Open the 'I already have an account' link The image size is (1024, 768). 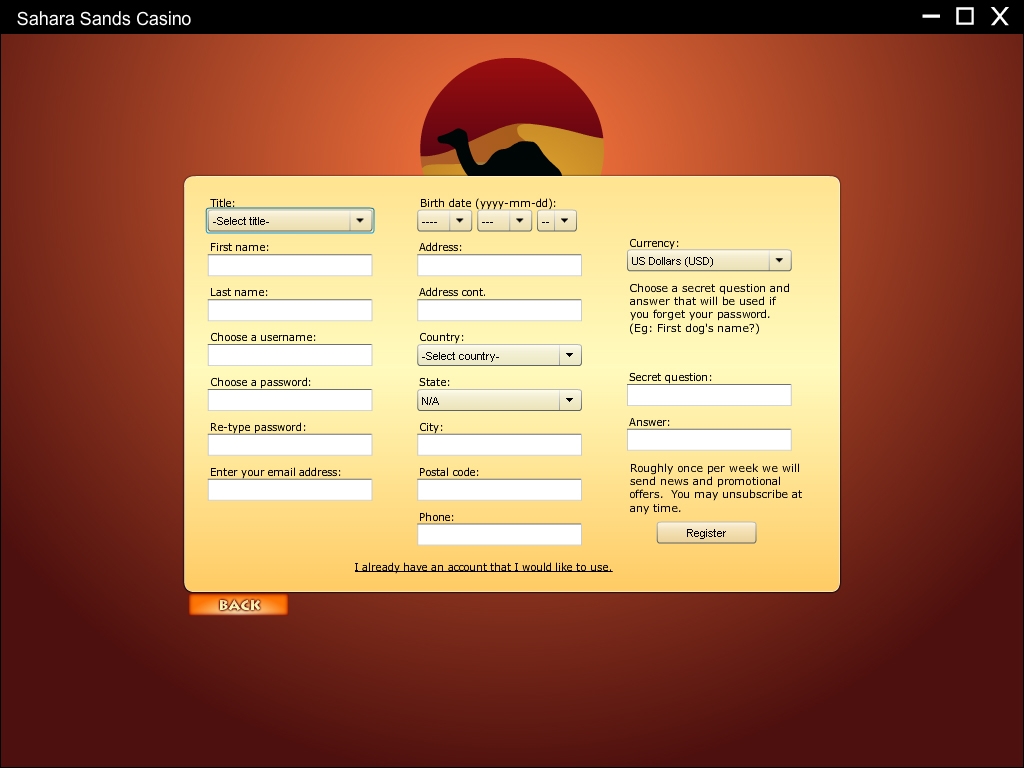point(483,567)
